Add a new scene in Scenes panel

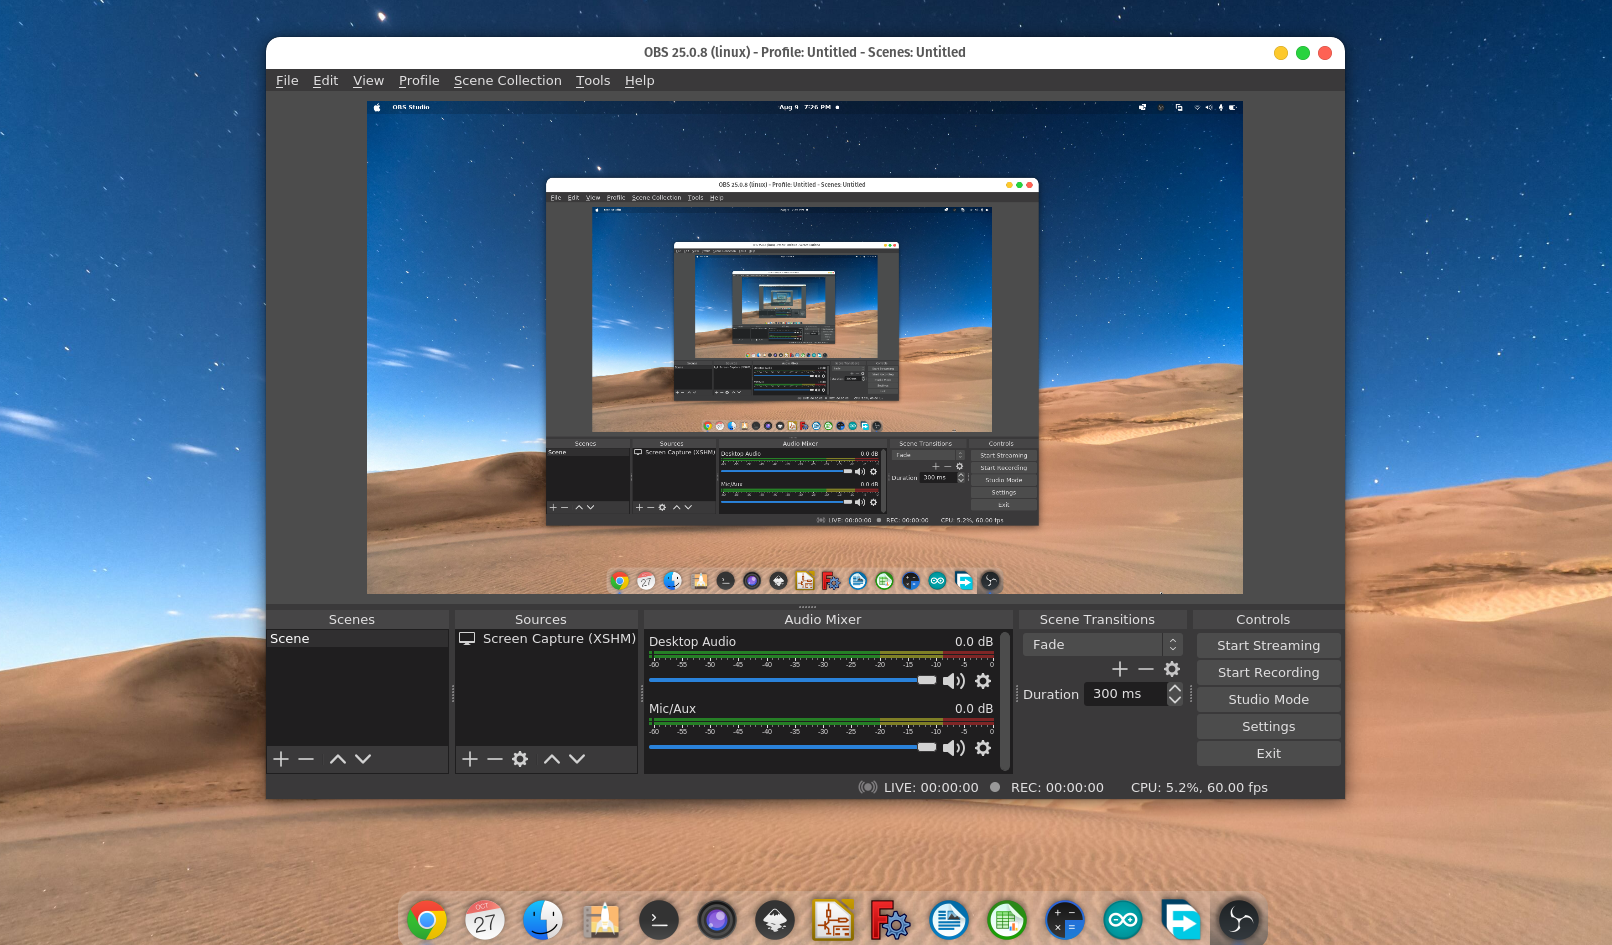coord(281,759)
